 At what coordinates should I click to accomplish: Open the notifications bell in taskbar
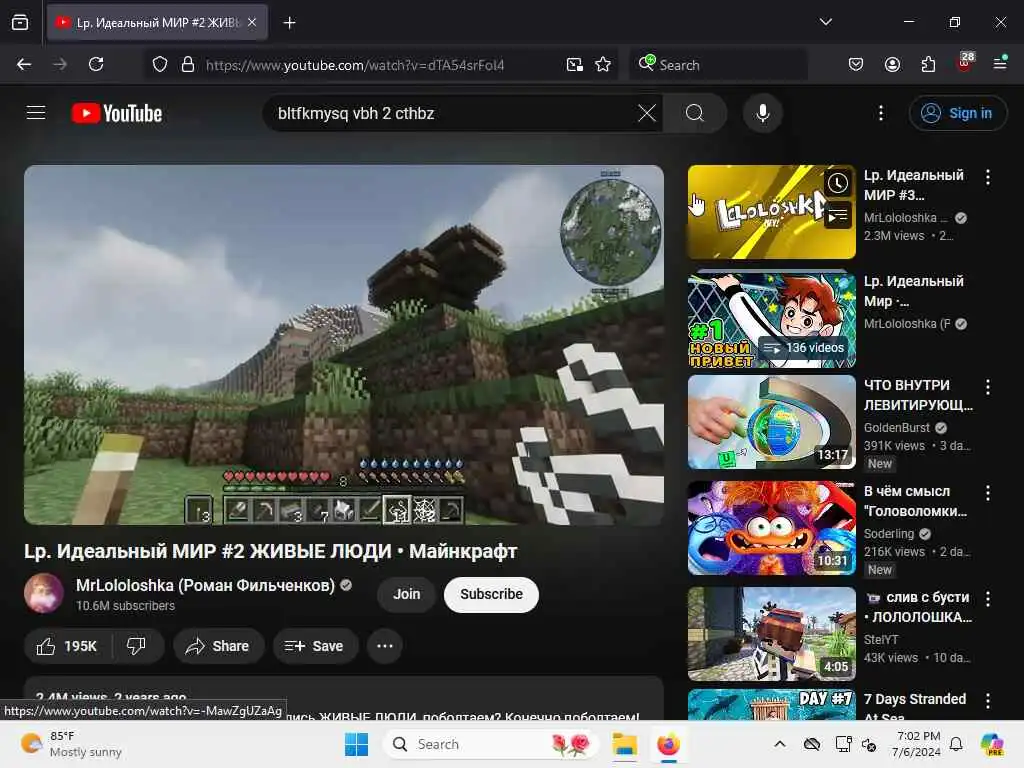956,744
